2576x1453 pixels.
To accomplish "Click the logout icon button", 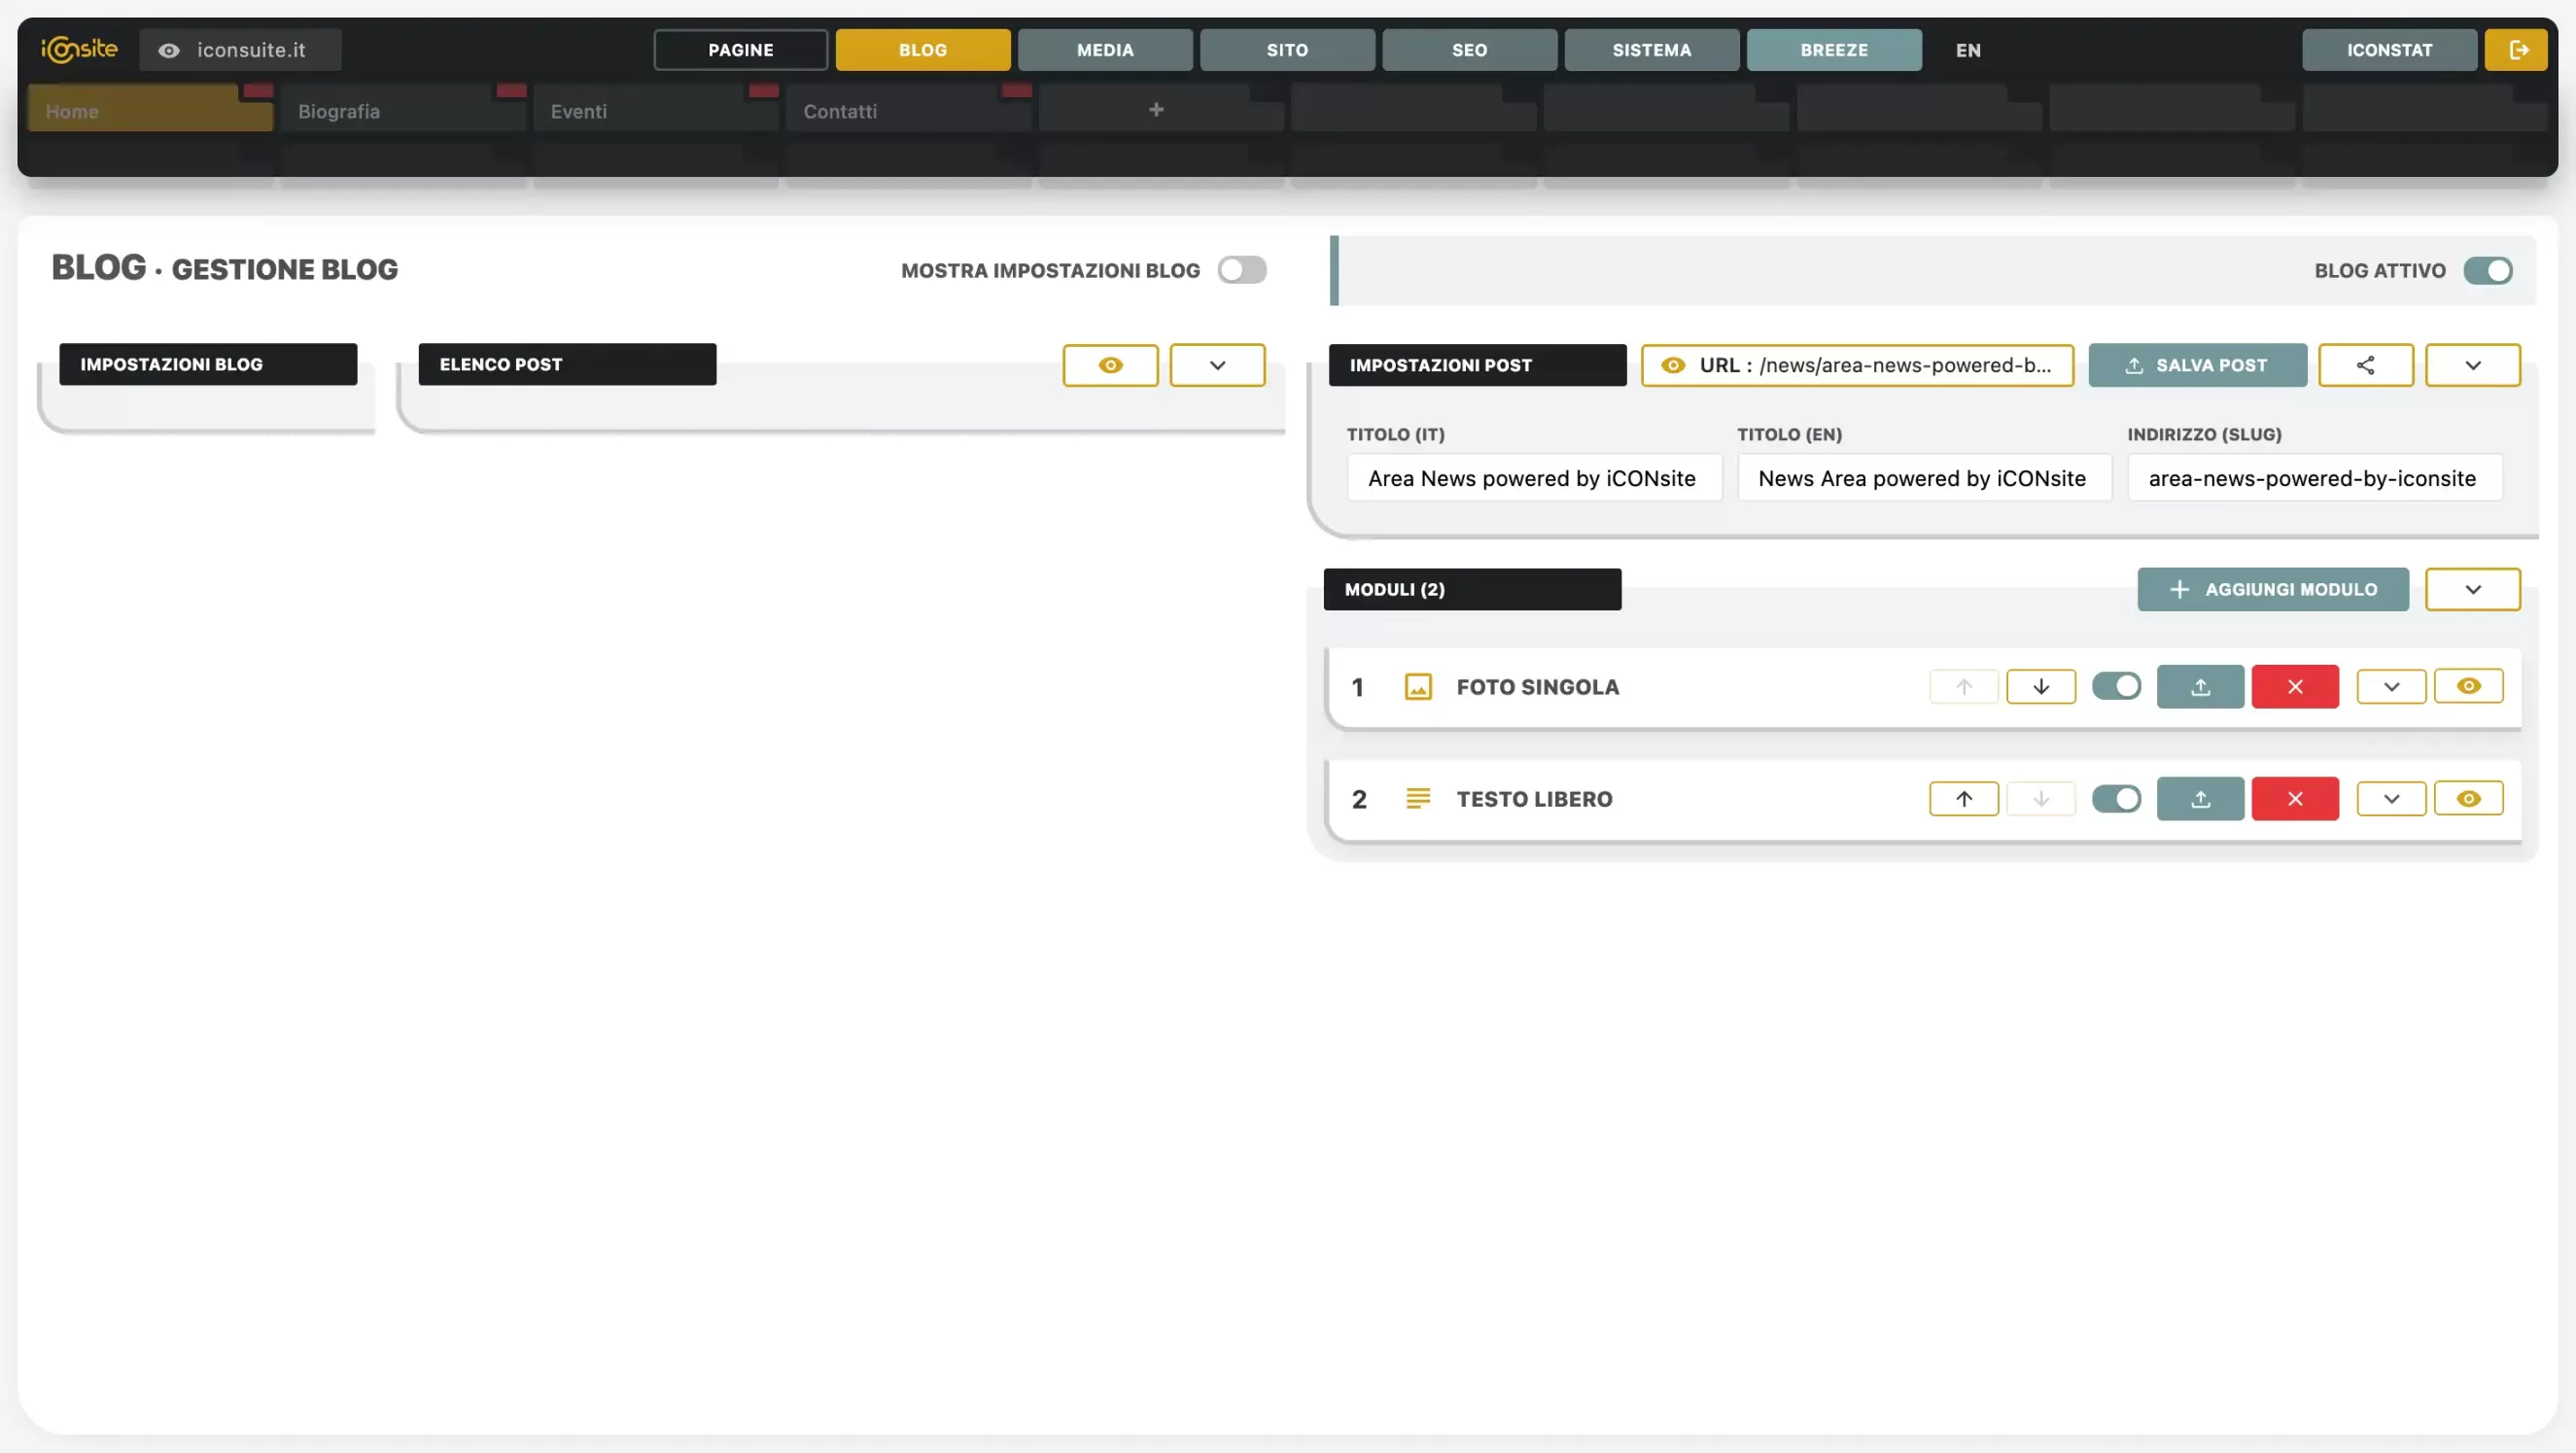I will (2516, 50).
